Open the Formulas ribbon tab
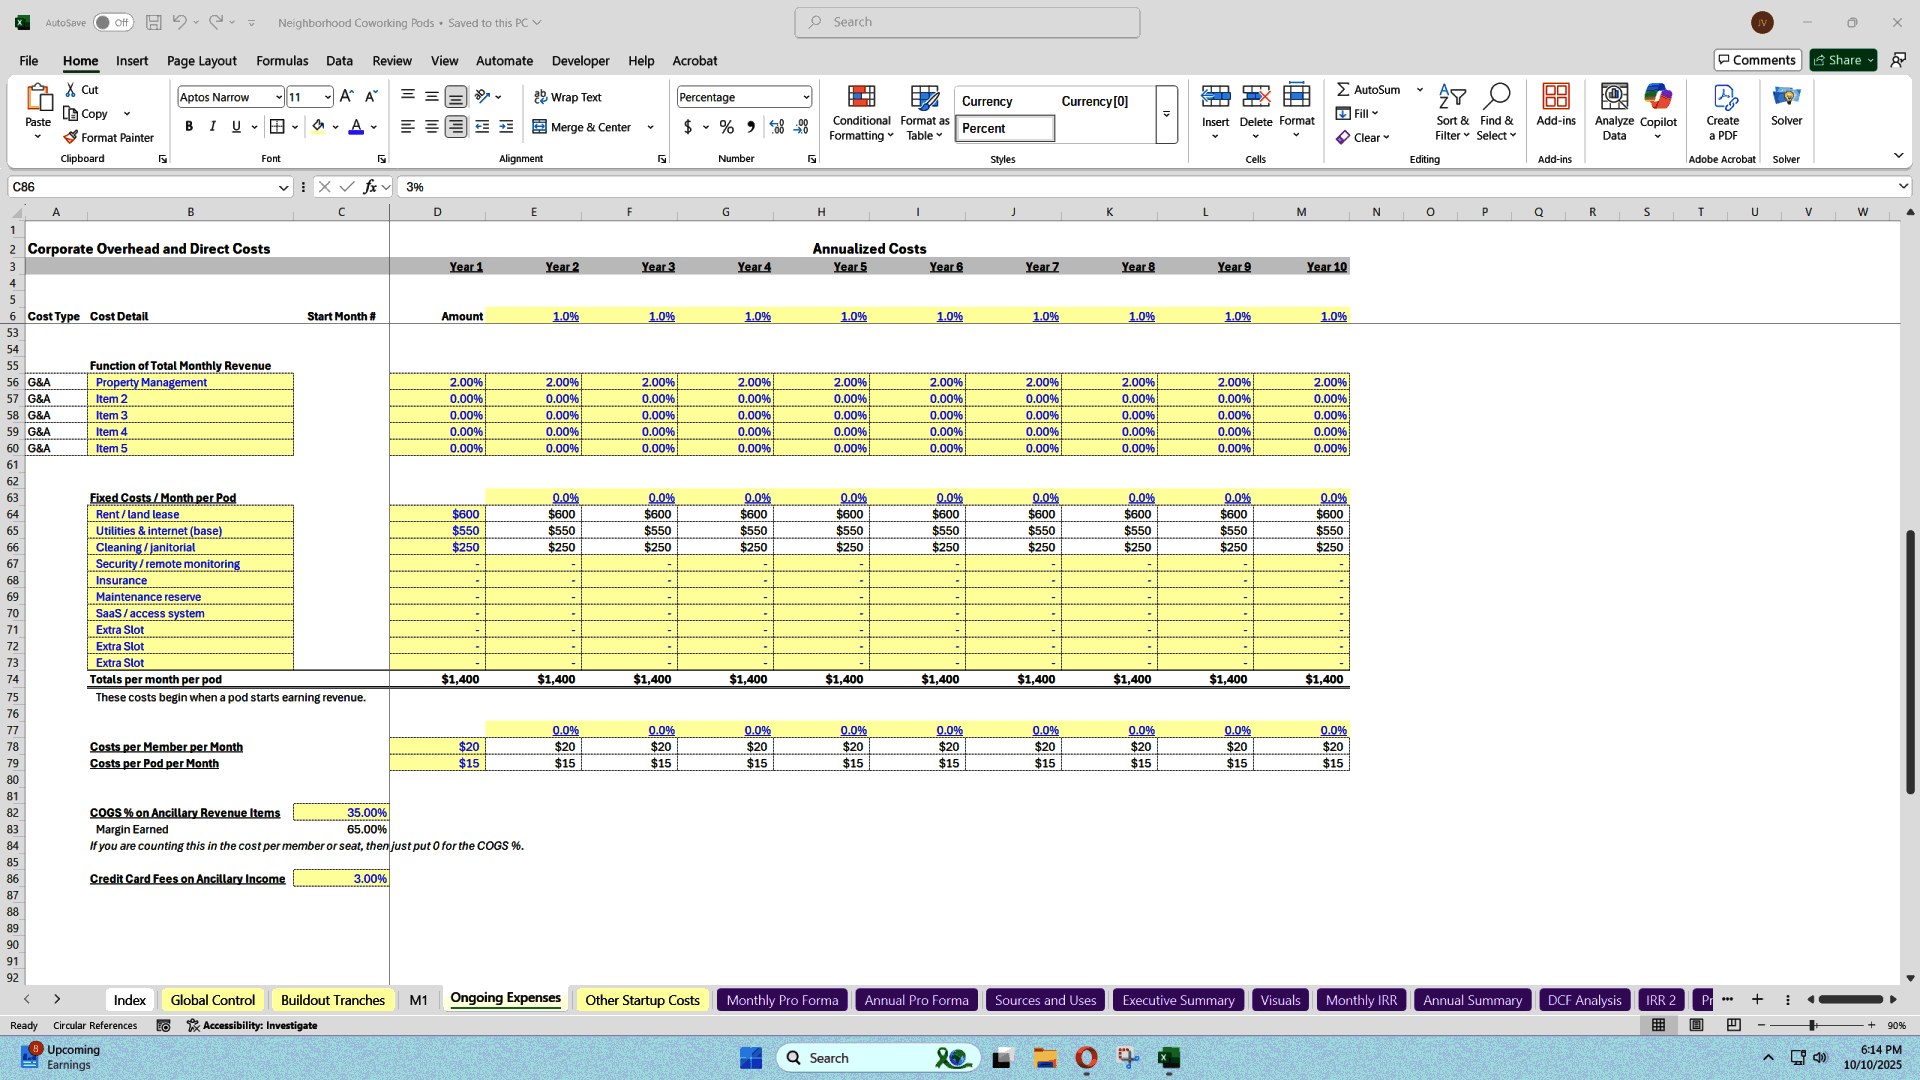1920x1080 pixels. pyautogui.click(x=282, y=60)
